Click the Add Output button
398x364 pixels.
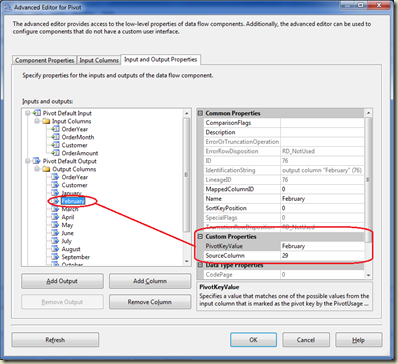click(62, 281)
